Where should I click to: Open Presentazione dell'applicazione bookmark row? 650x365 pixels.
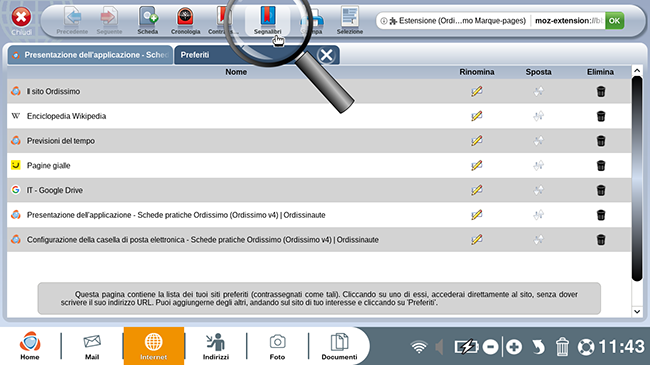point(176,215)
